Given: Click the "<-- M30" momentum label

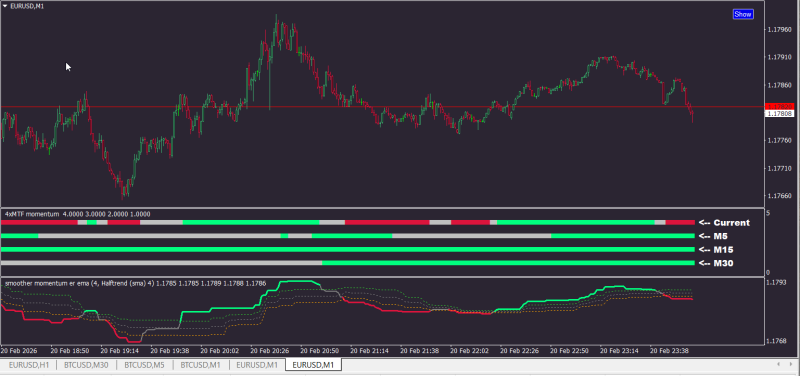Looking at the screenshot, I should [x=716, y=263].
